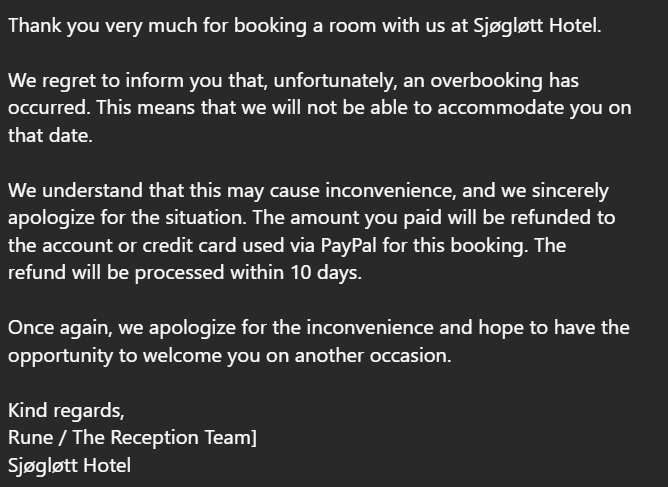
Task: Click the words "that date."
Action: pyautogui.click(x=50, y=136)
